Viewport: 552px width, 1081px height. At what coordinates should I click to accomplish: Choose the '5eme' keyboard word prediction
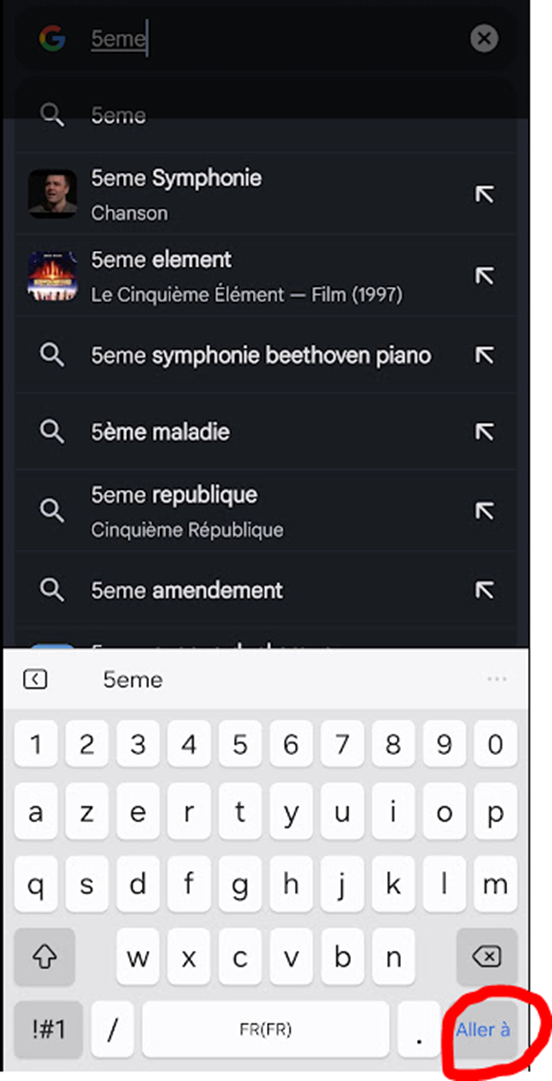(x=133, y=680)
